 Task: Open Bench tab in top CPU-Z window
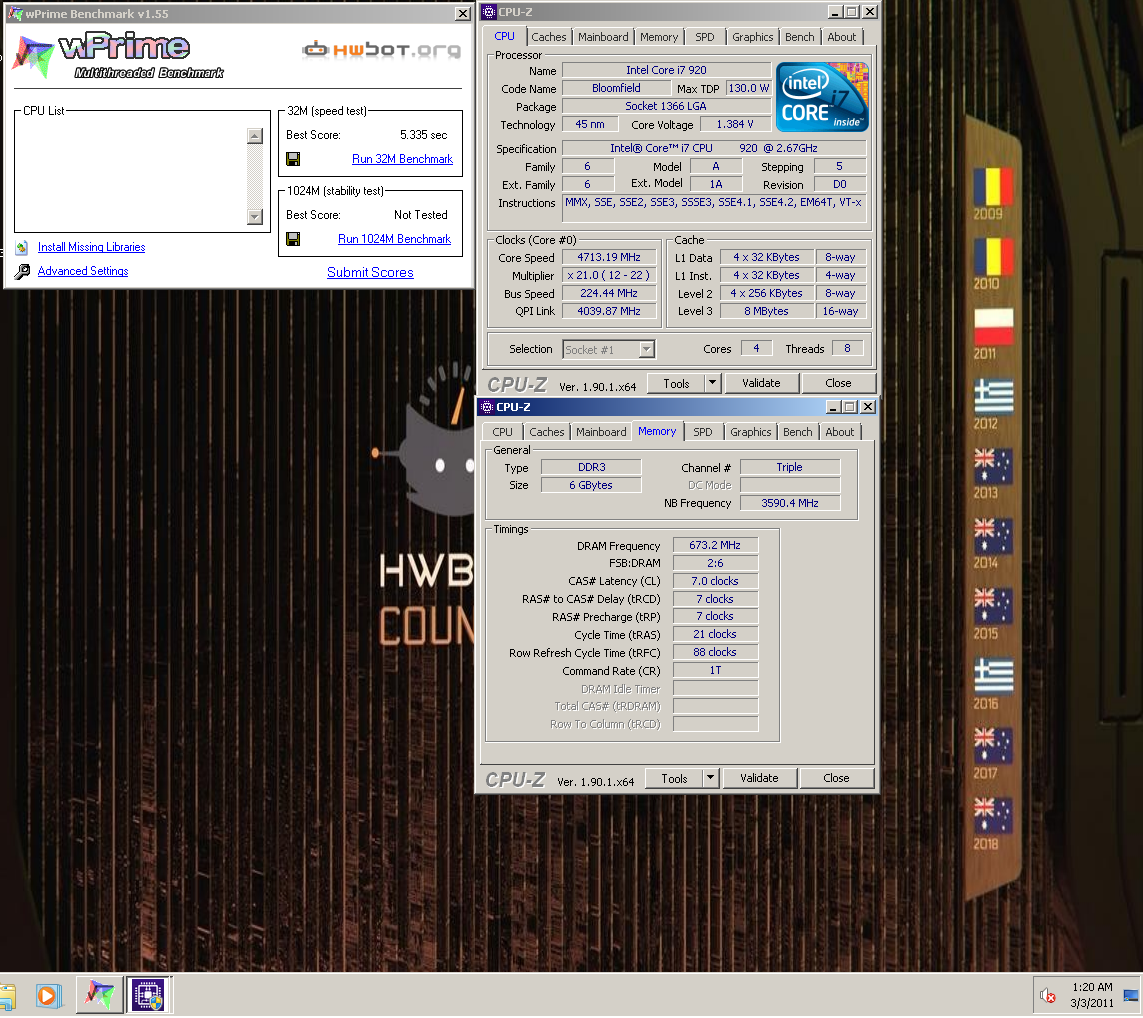coord(800,37)
